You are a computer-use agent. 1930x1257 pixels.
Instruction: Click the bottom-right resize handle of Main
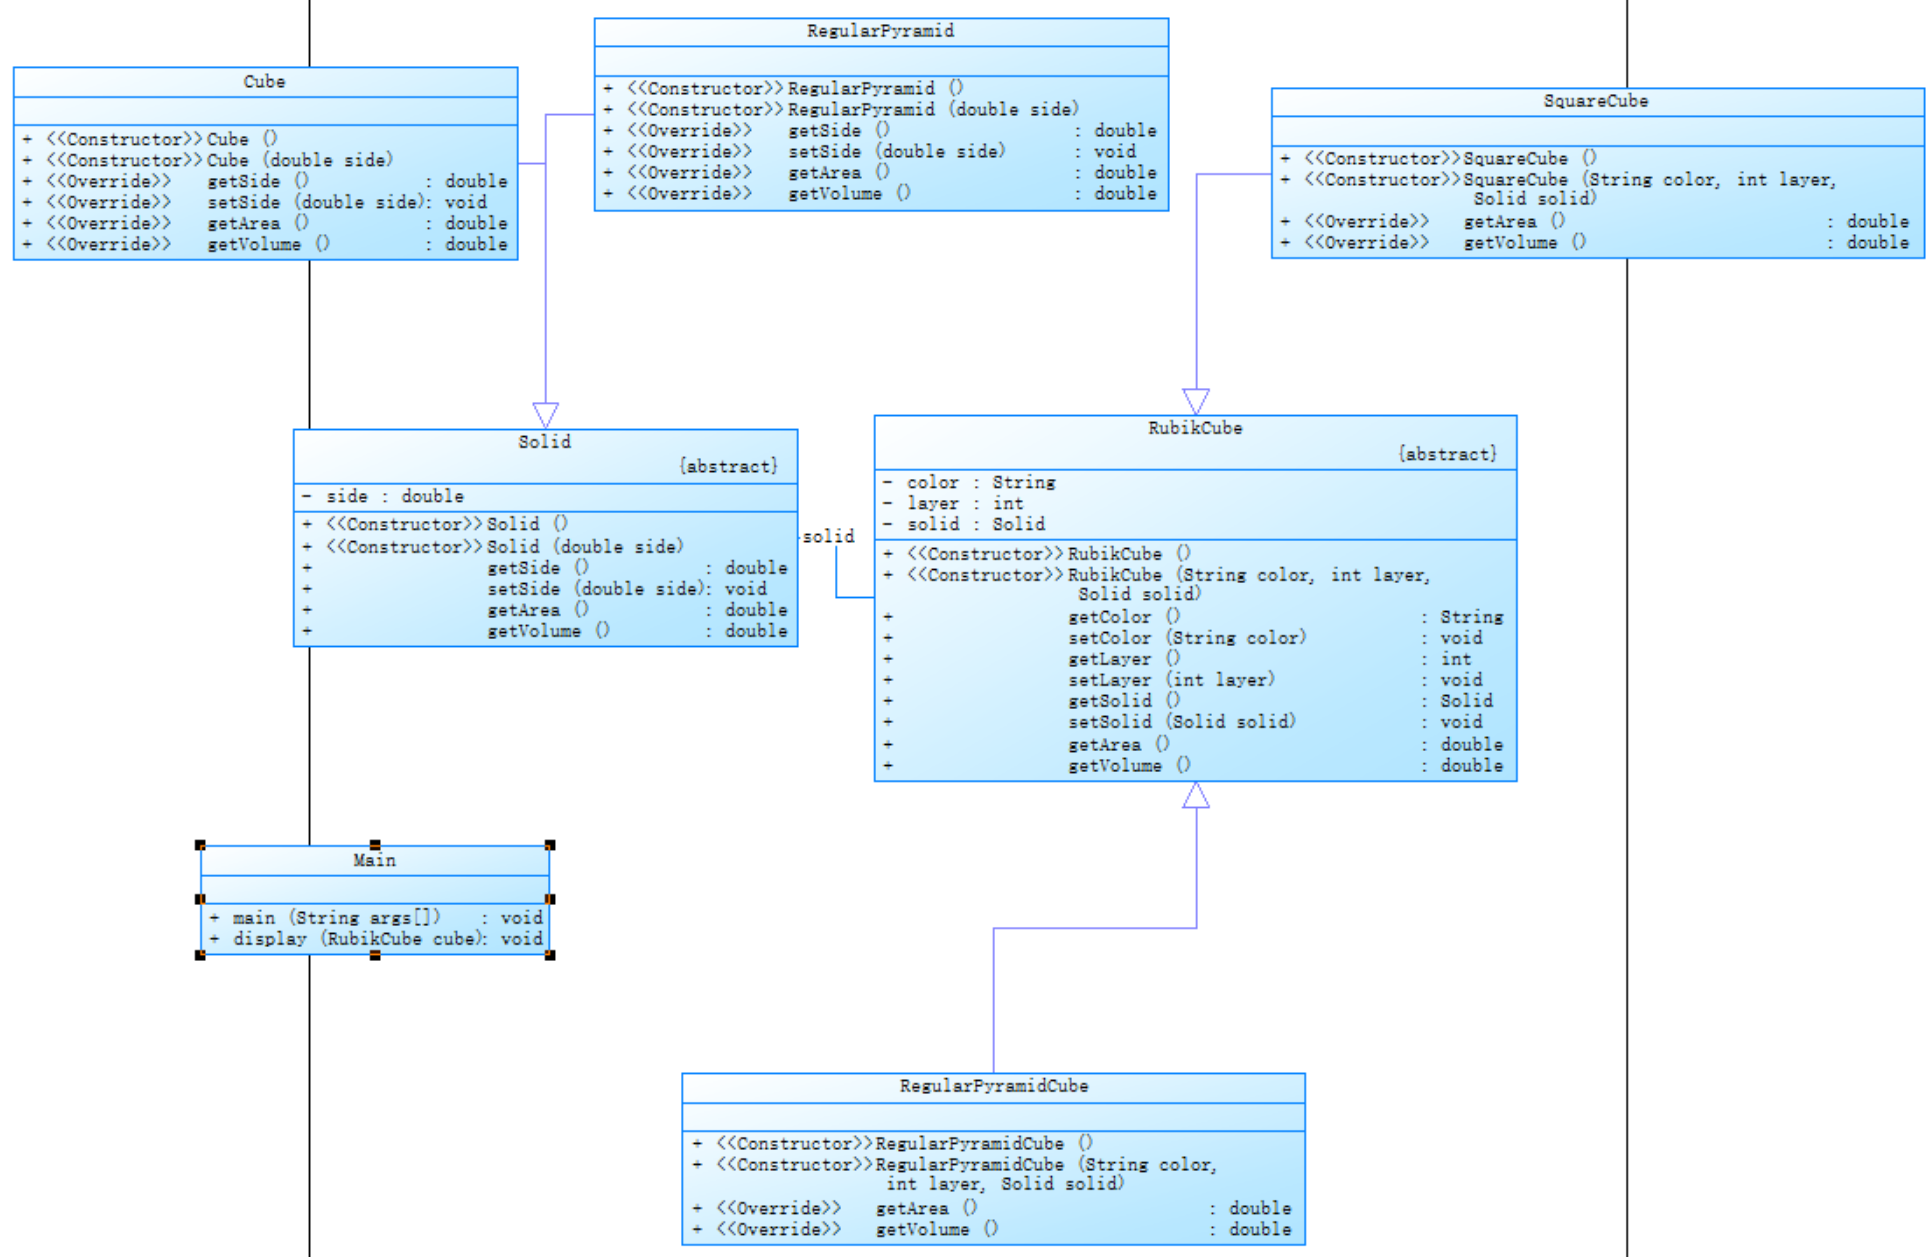550,955
